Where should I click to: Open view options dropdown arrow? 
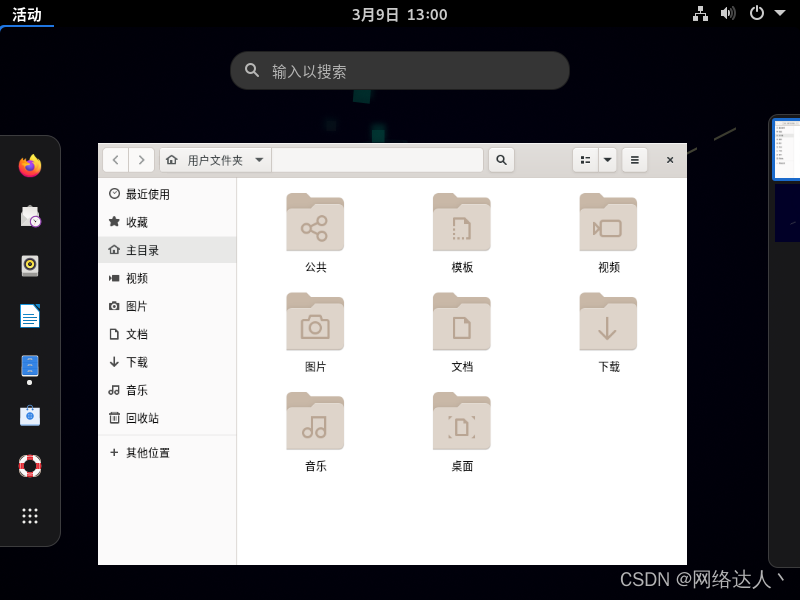coord(607,160)
